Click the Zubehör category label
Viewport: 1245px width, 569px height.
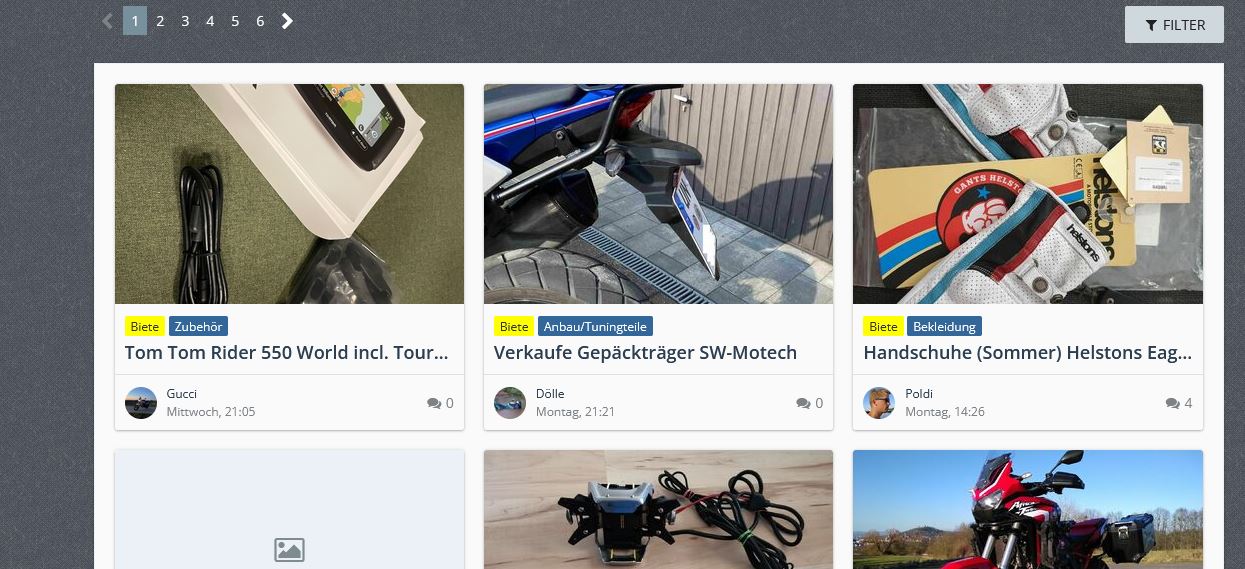(x=198, y=326)
